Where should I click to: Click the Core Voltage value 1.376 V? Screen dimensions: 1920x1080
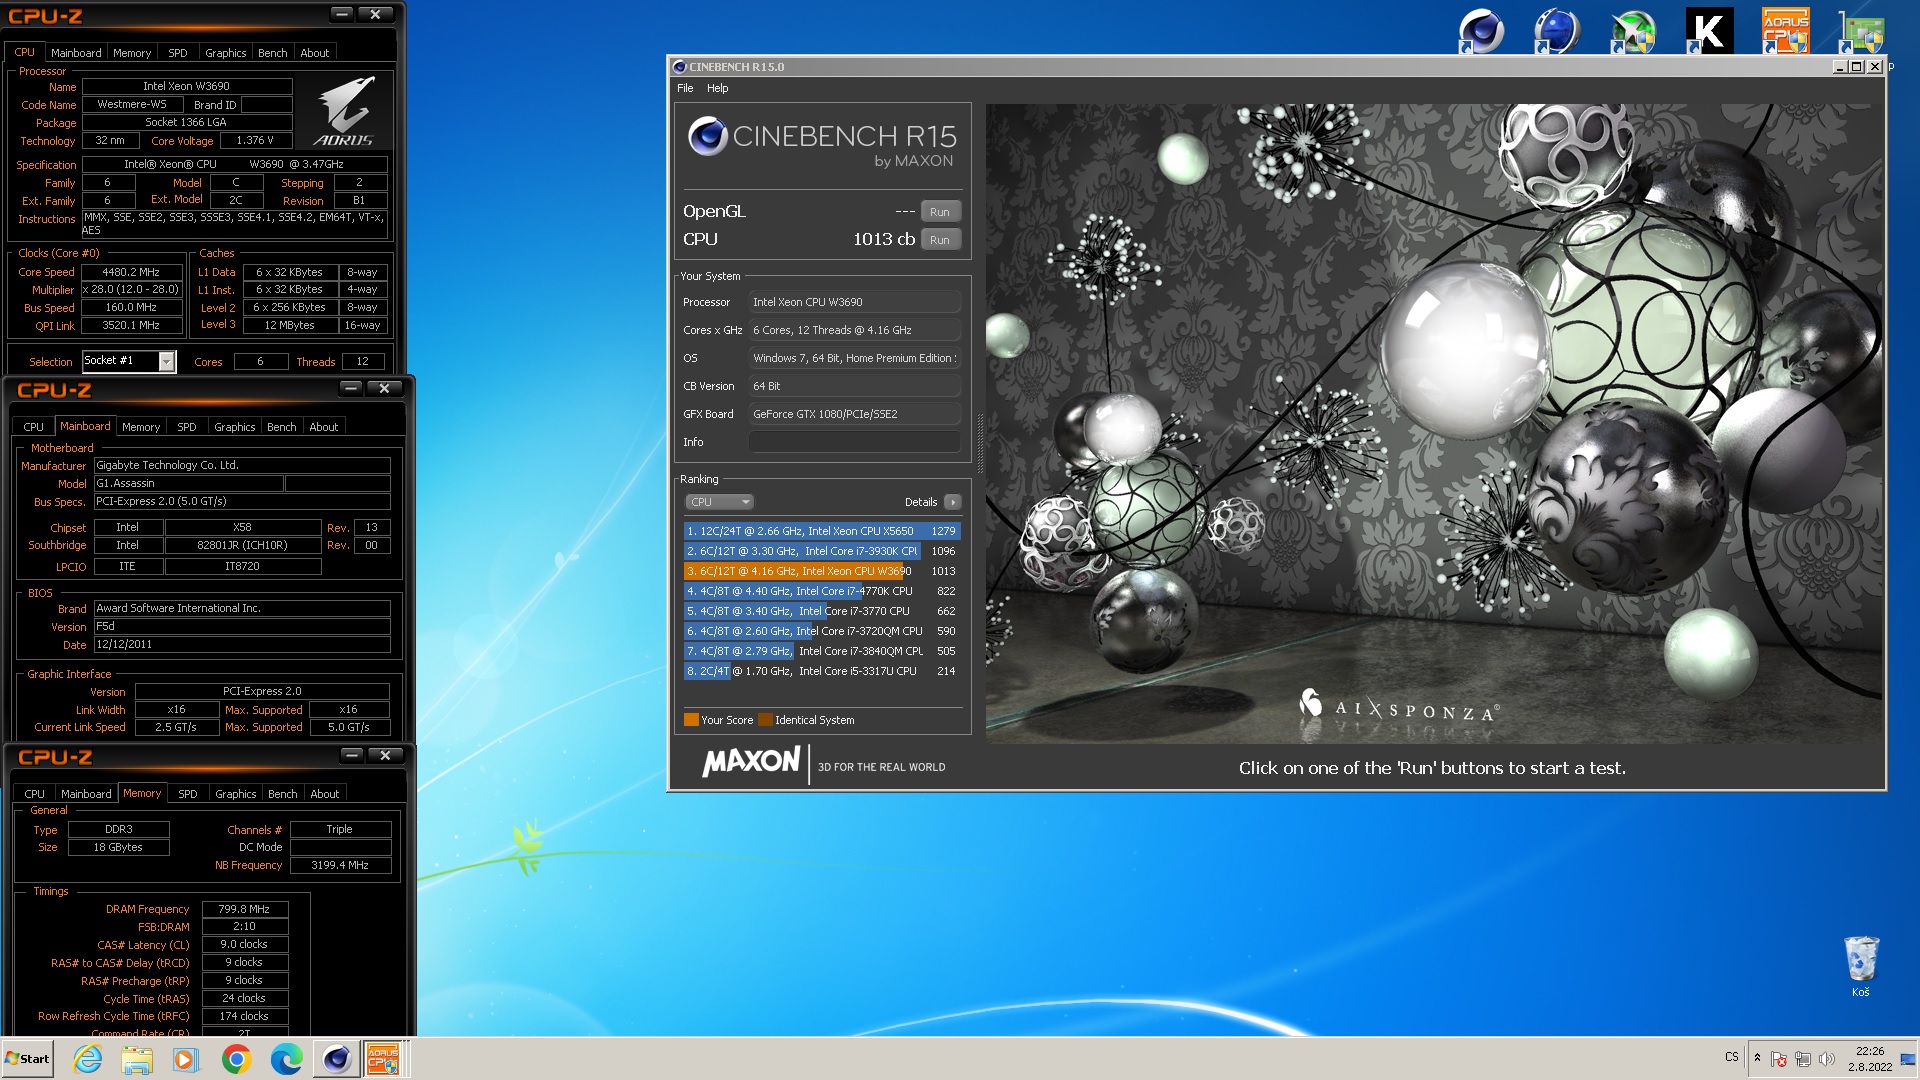coord(256,141)
